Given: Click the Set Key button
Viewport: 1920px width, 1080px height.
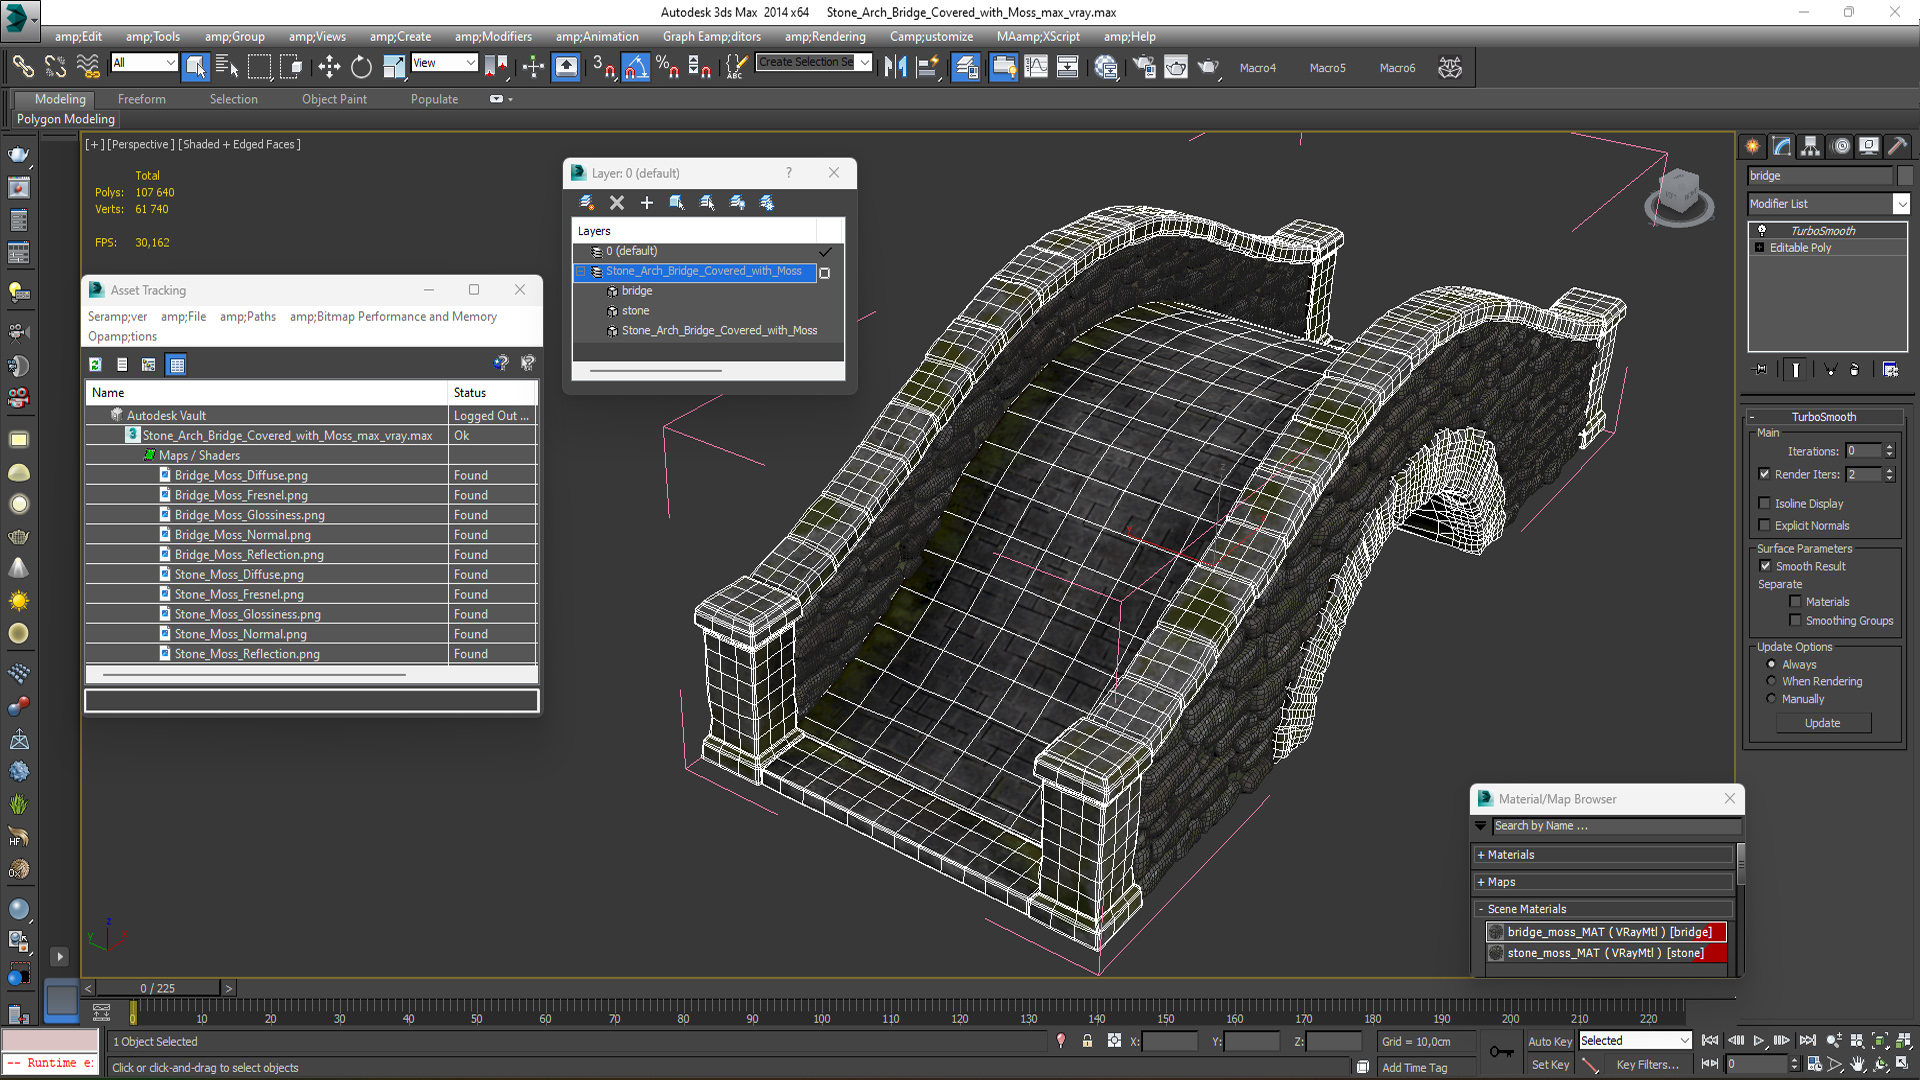Looking at the screenshot, I should click(x=1549, y=1065).
